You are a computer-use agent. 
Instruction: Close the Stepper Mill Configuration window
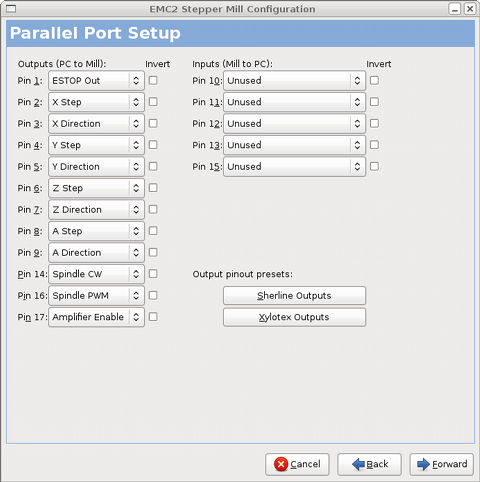(x=470, y=9)
